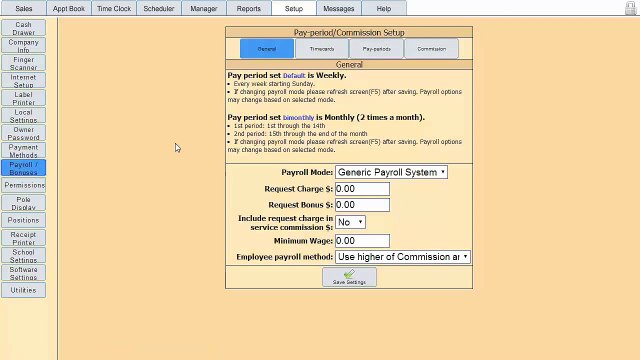Image resolution: width=640 pixels, height=360 pixels.
Task: Open Include request charge Yes/No dropdown
Action: [350, 222]
